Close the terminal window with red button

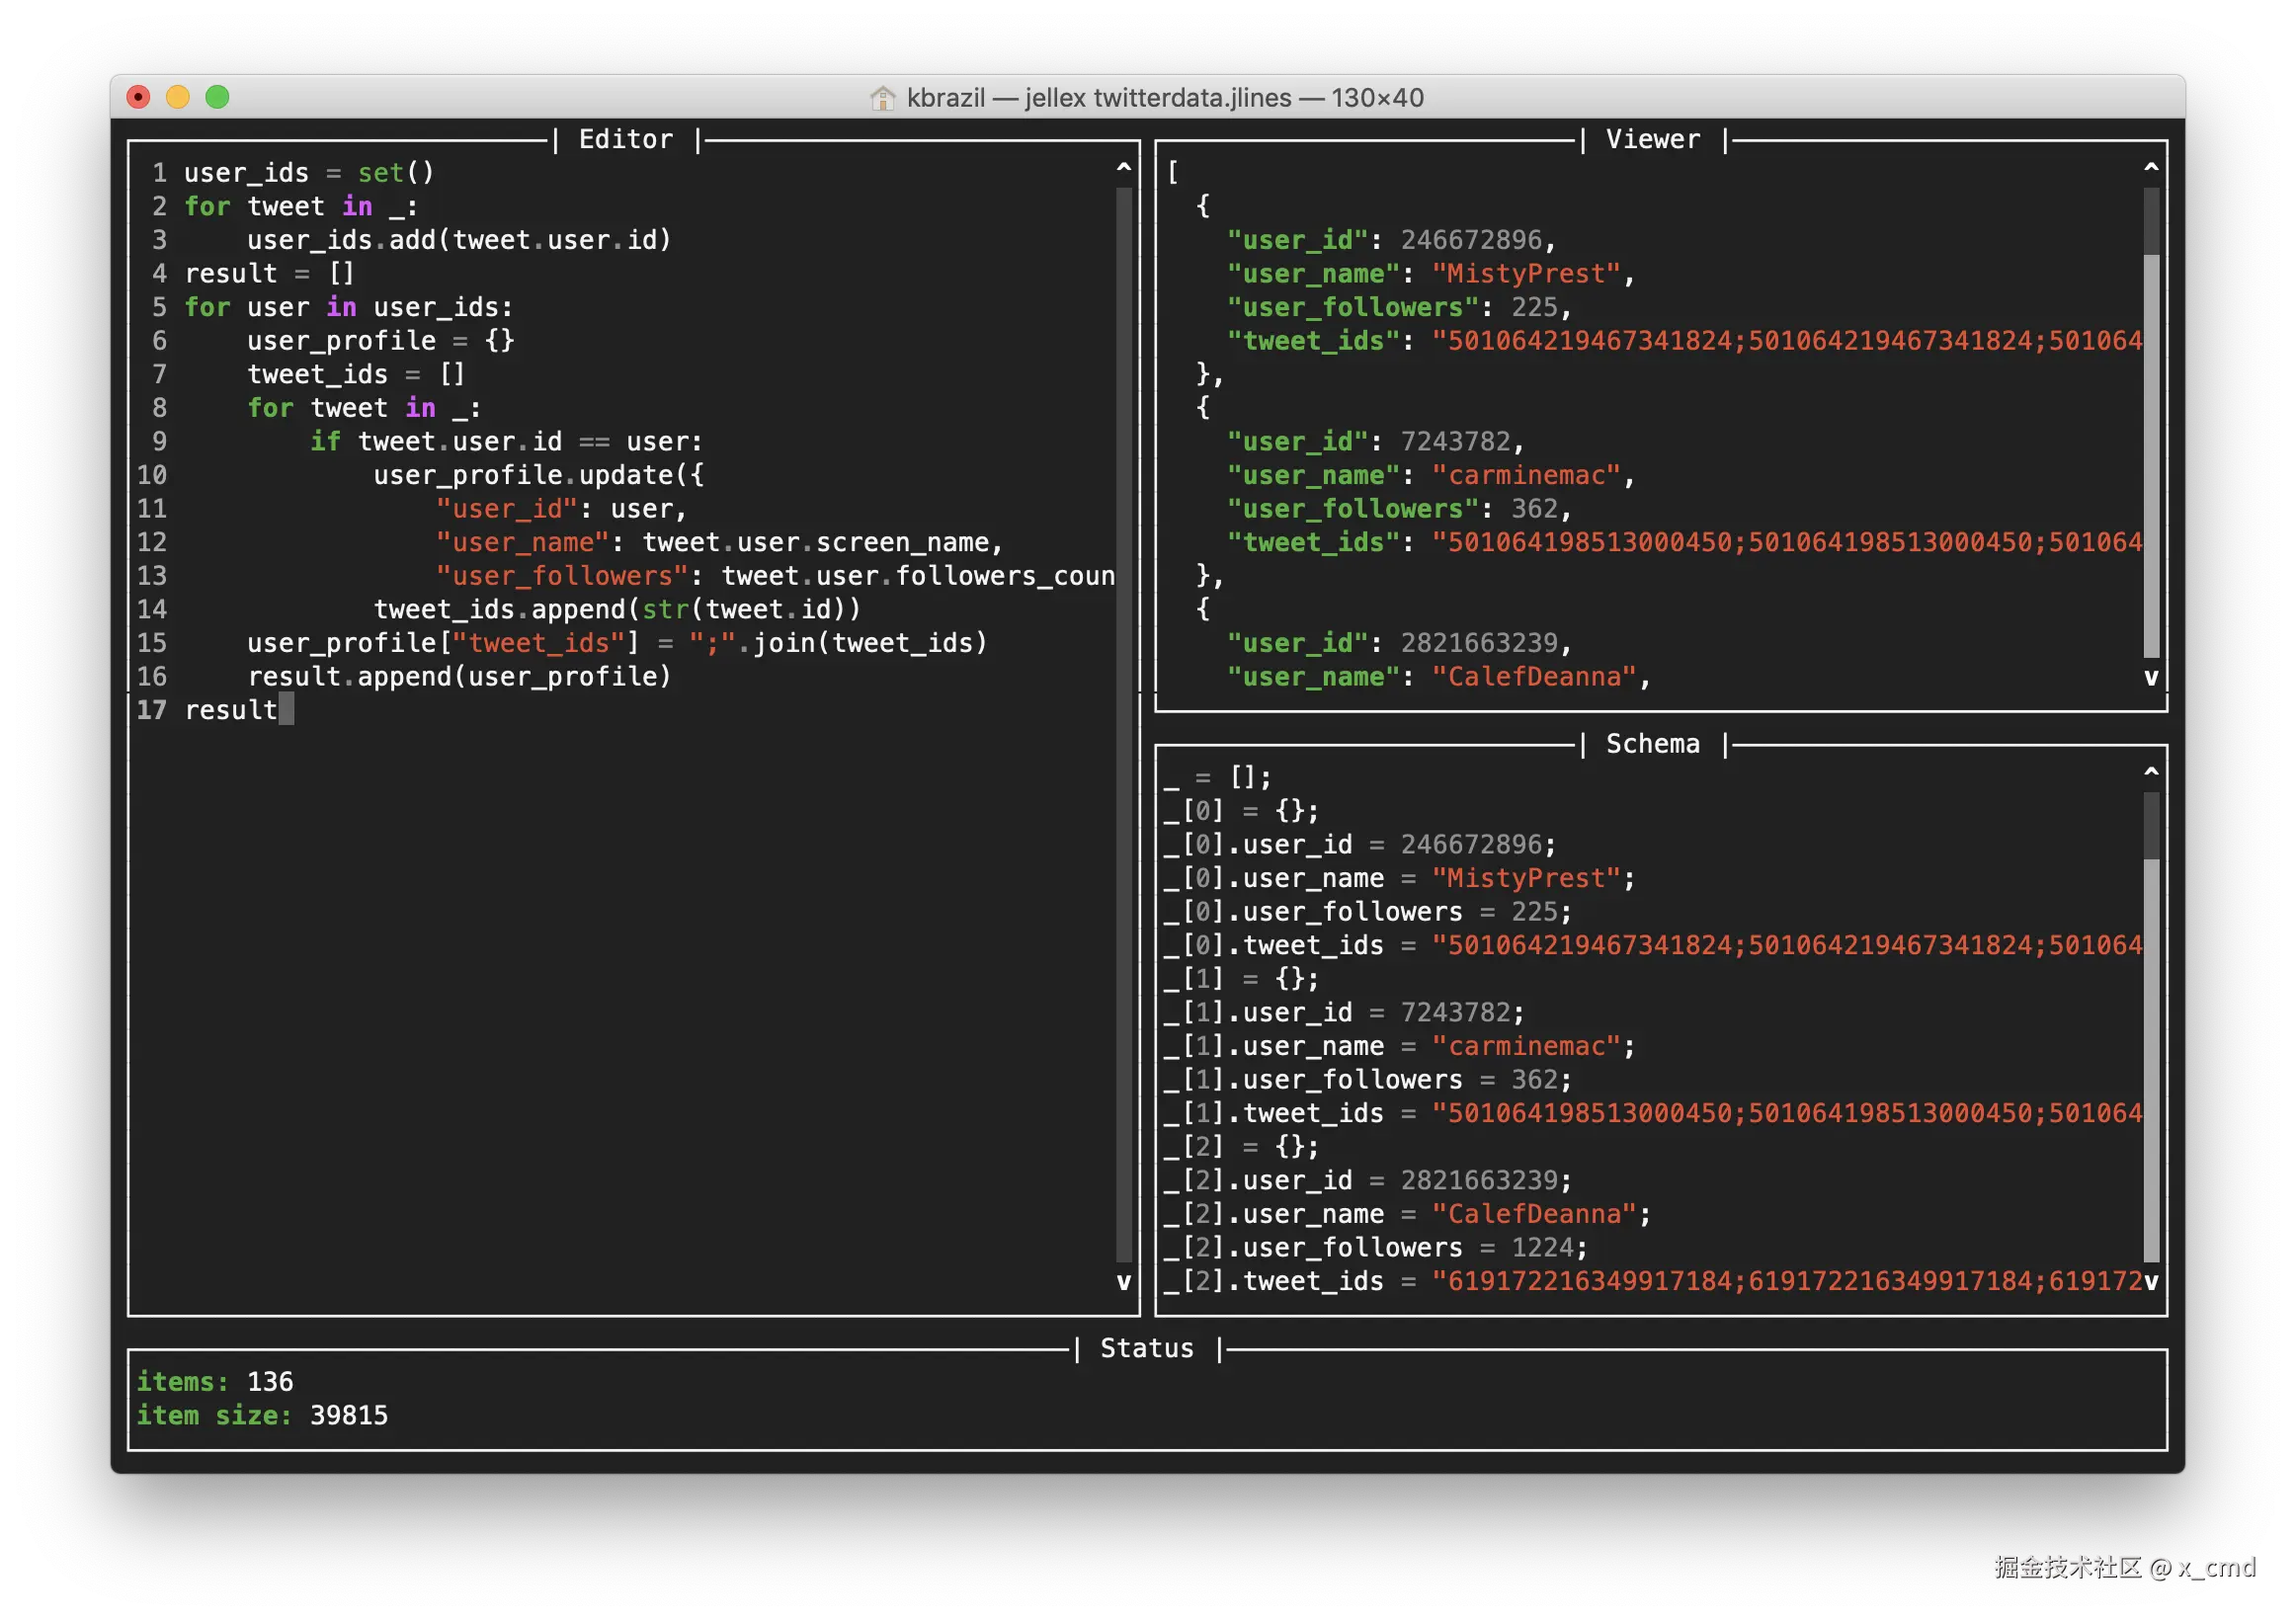(x=138, y=97)
